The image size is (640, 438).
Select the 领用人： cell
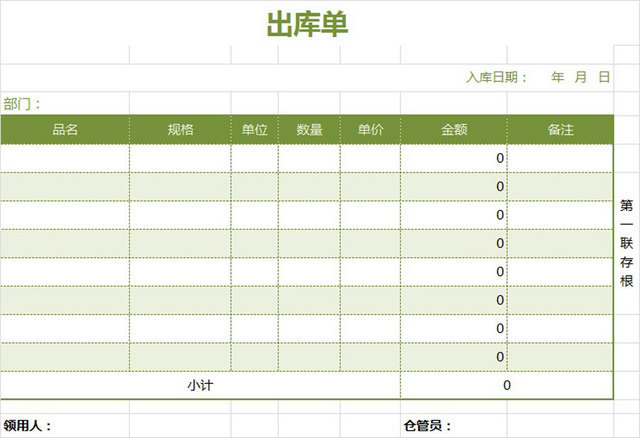(x=65, y=426)
